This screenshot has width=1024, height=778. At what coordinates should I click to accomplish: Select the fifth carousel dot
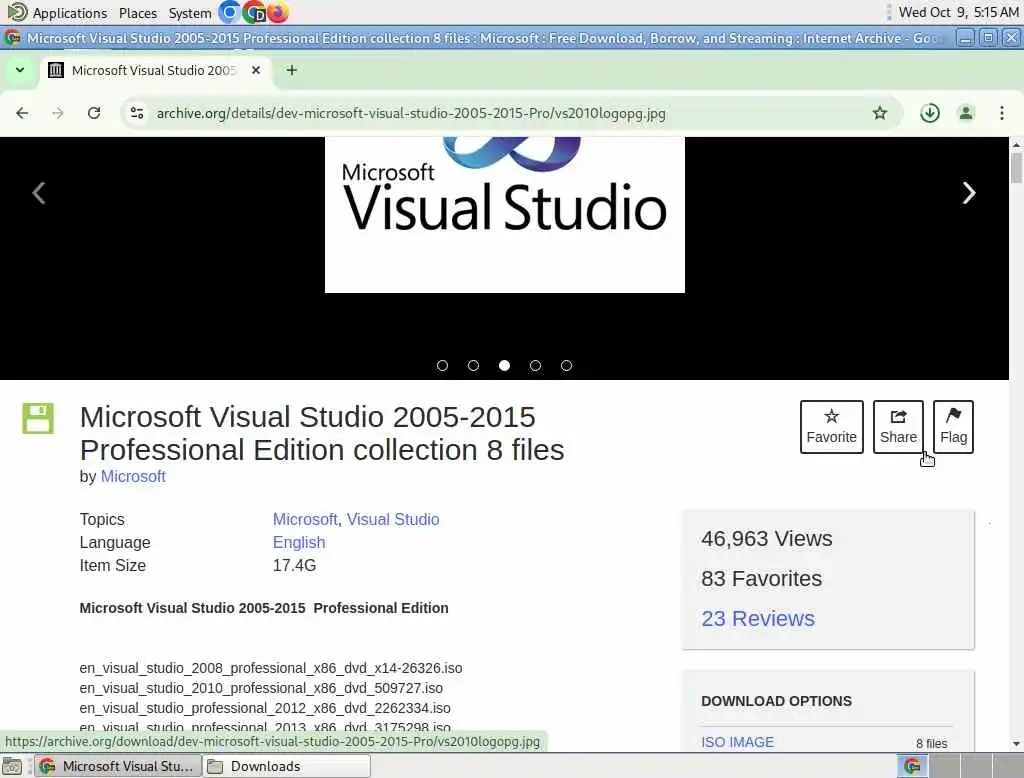pyautogui.click(x=566, y=366)
